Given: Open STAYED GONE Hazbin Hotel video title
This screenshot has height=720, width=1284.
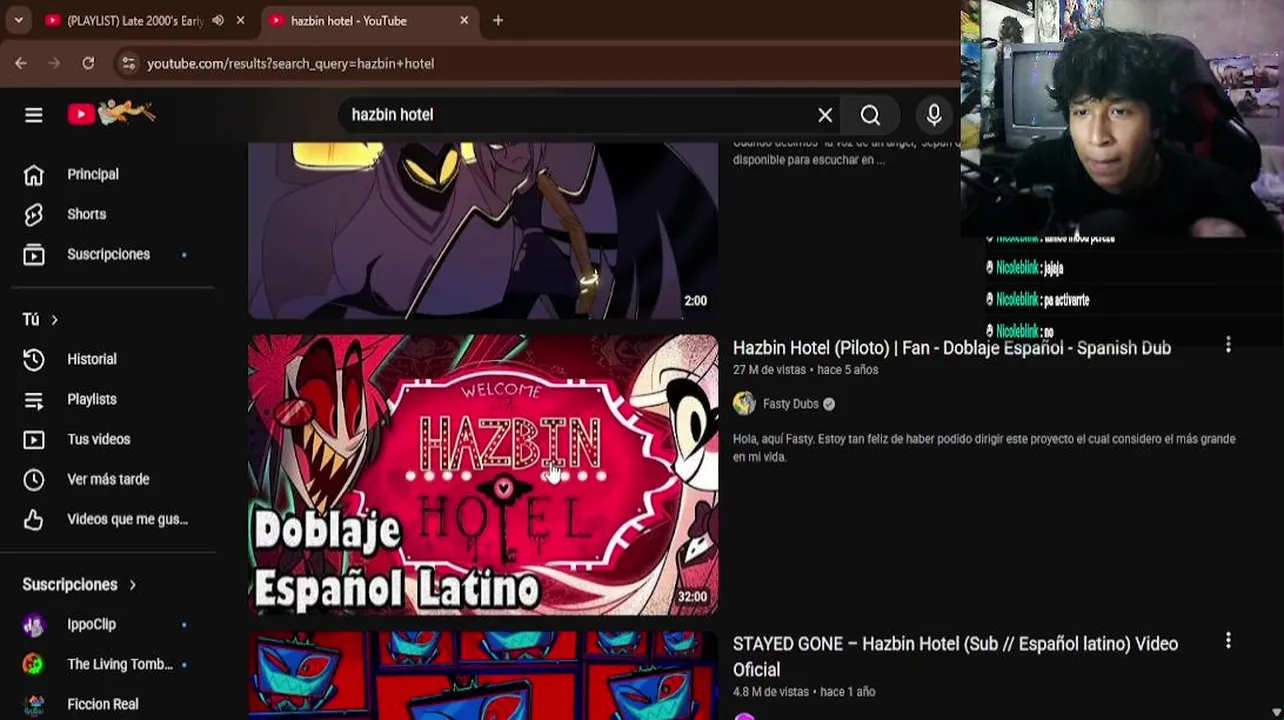Looking at the screenshot, I should [x=955, y=656].
